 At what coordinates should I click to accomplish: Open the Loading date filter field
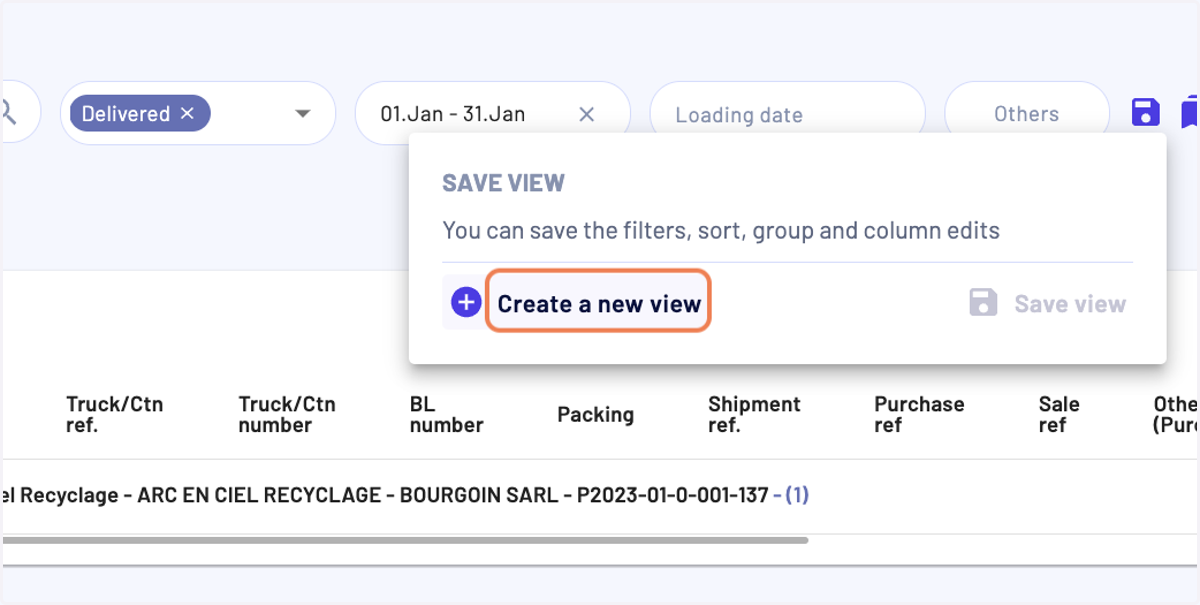[x=788, y=114]
